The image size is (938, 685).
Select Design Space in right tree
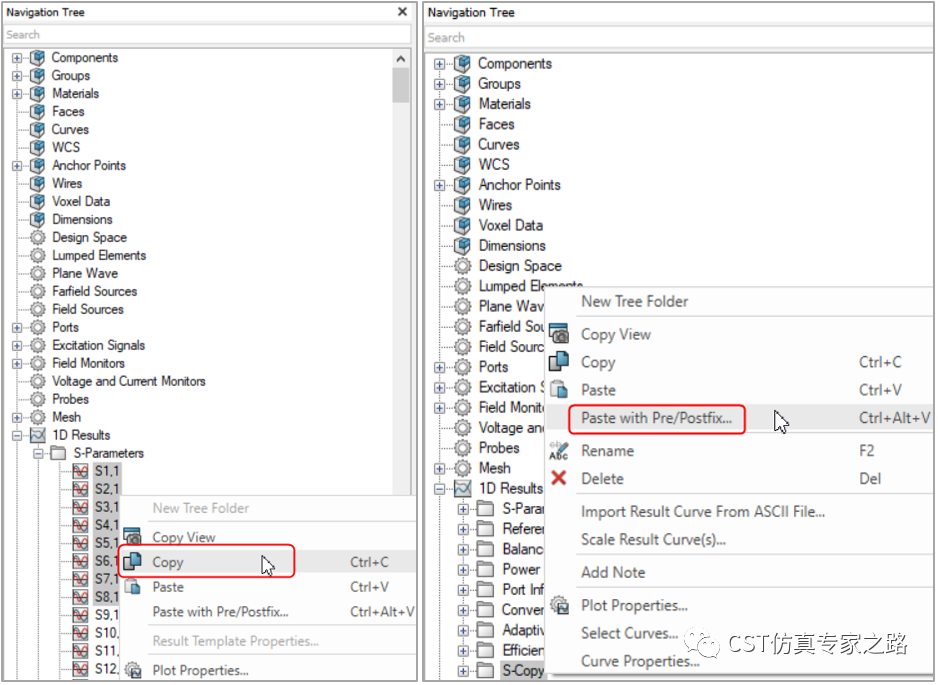point(520,266)
